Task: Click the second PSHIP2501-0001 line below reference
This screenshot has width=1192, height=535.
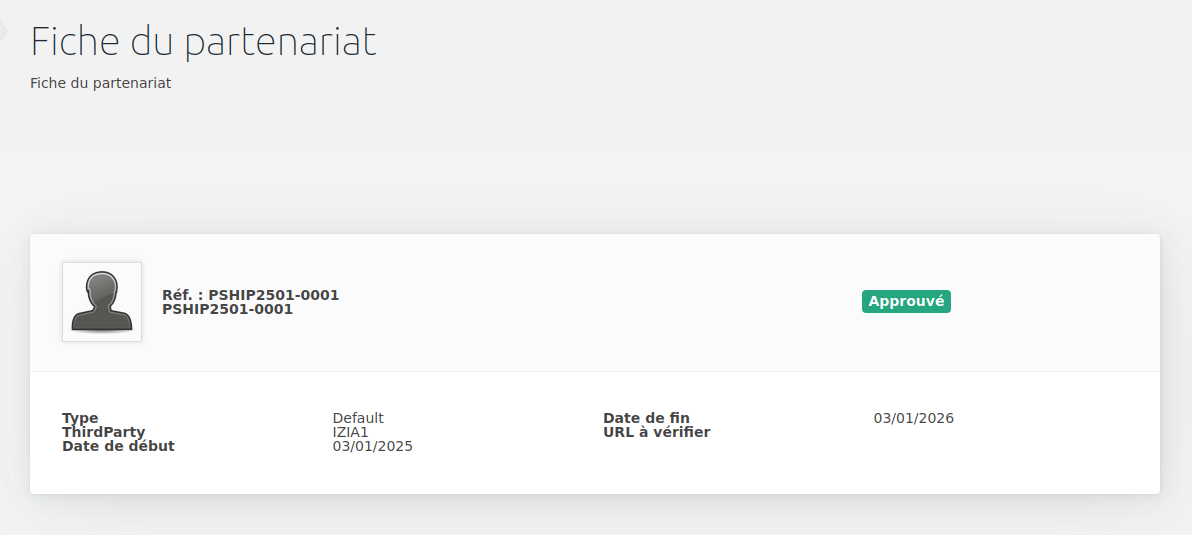Action: pos(227,309)
